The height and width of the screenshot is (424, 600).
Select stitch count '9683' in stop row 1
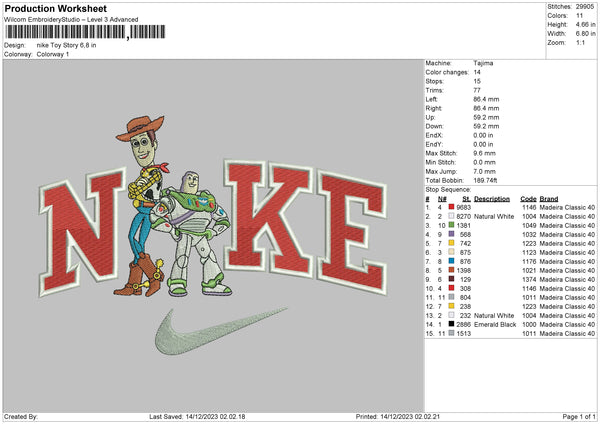point(463,207)
